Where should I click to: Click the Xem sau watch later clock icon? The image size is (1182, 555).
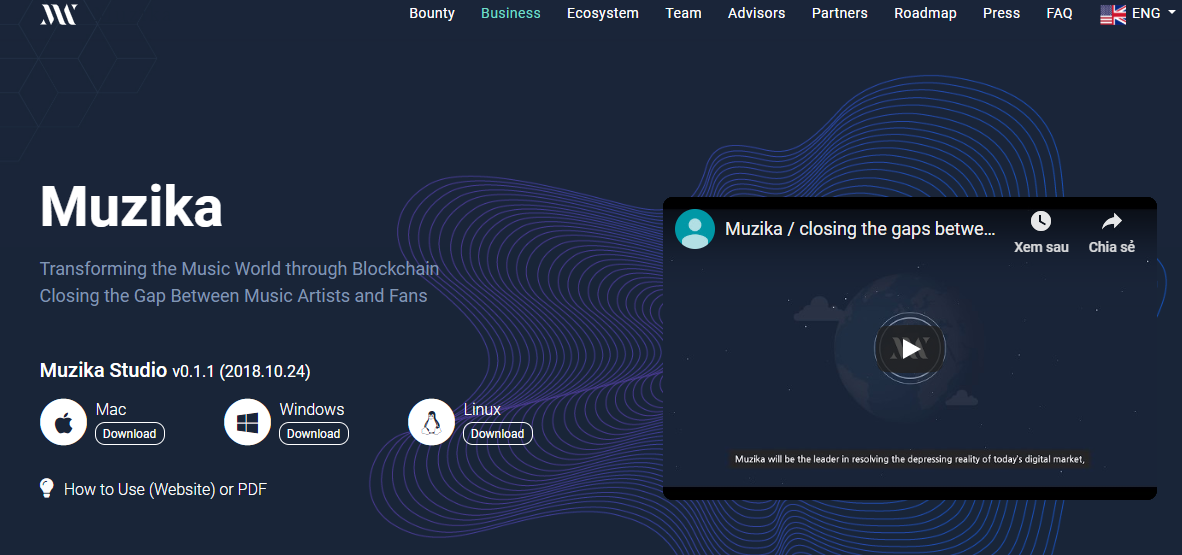pos(1041,221)
